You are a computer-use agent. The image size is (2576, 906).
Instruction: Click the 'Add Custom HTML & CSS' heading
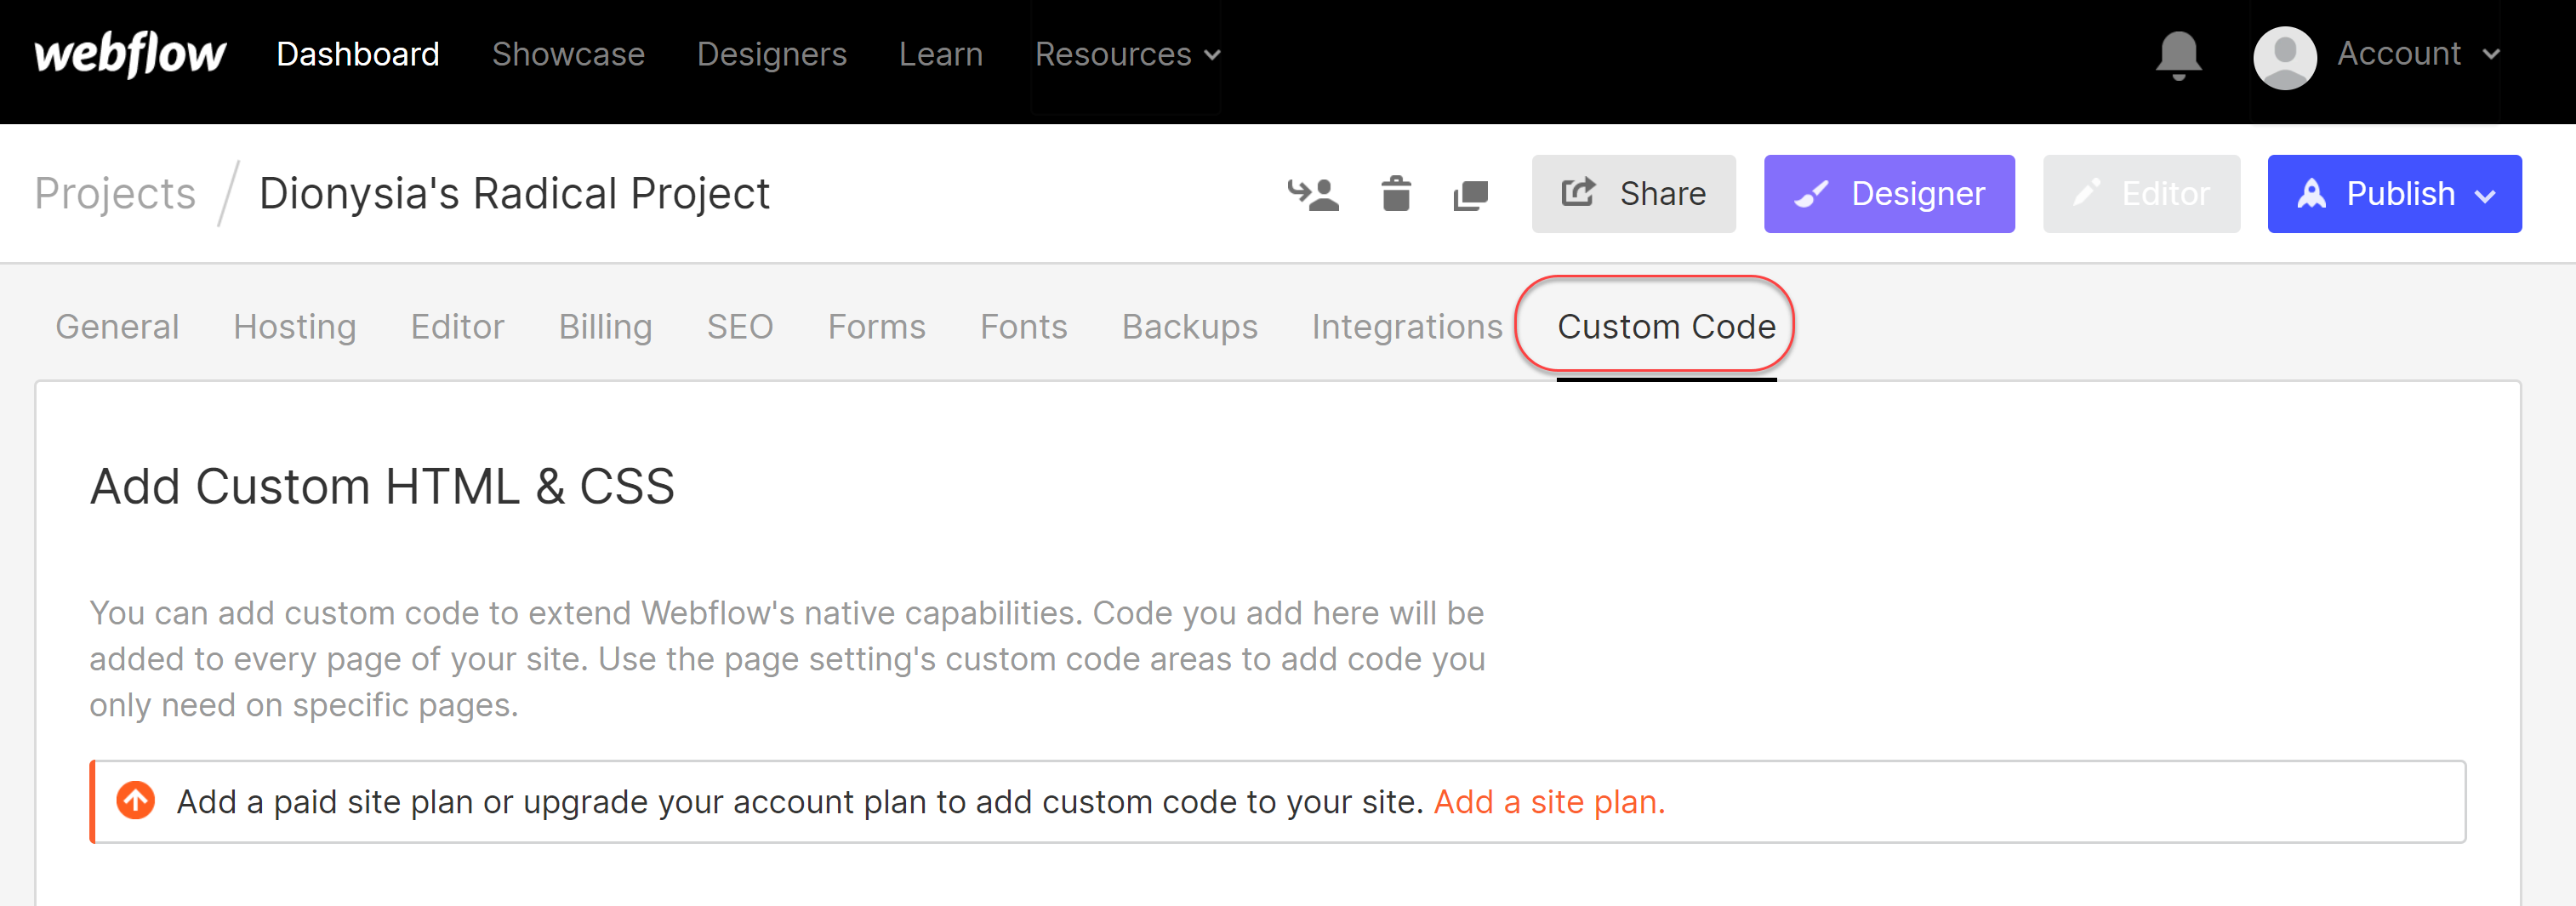[x=382, y=487]
